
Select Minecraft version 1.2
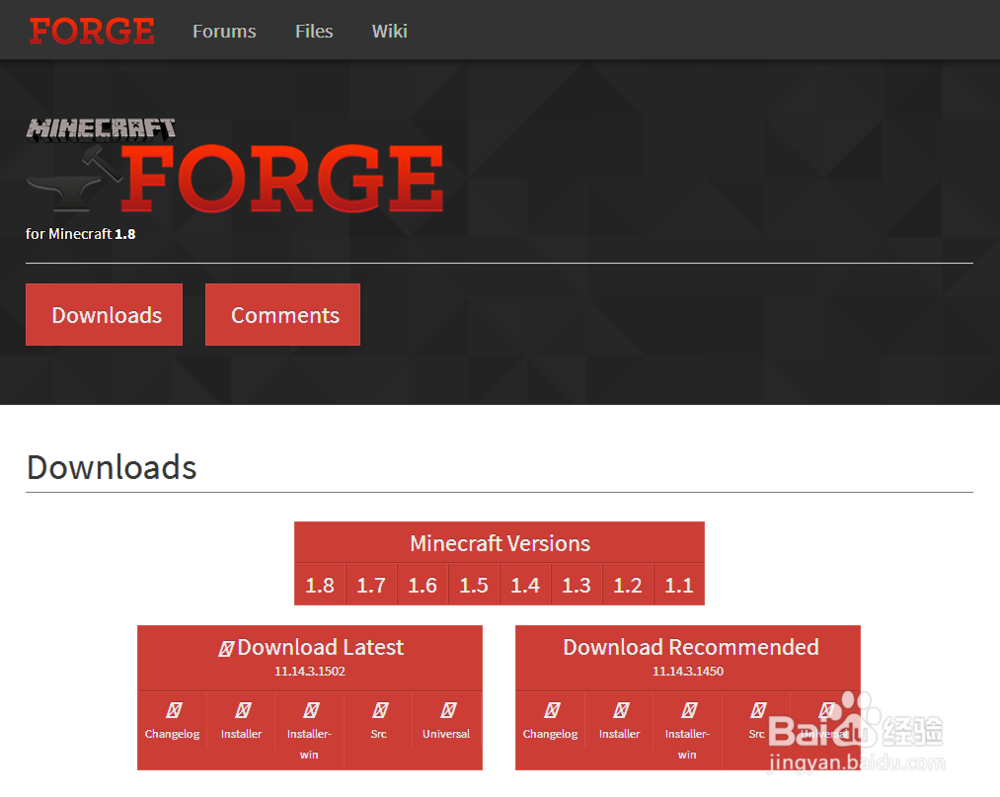coord(628,585)
